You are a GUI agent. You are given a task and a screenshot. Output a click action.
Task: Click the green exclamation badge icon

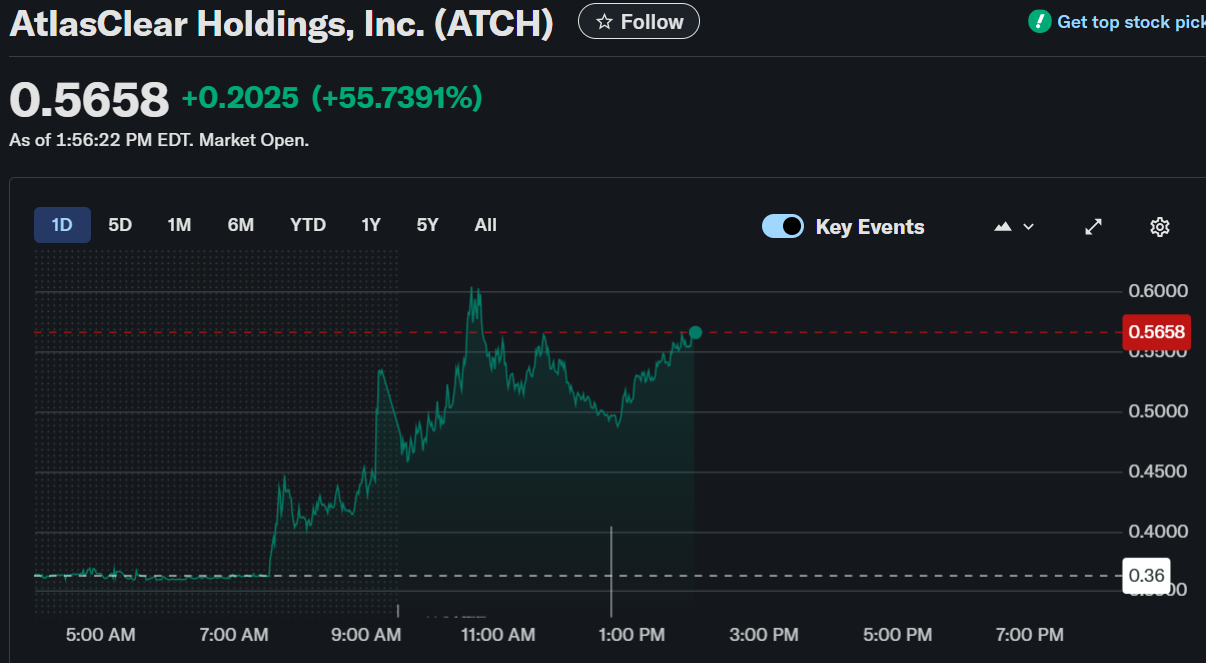point(1040,21)
